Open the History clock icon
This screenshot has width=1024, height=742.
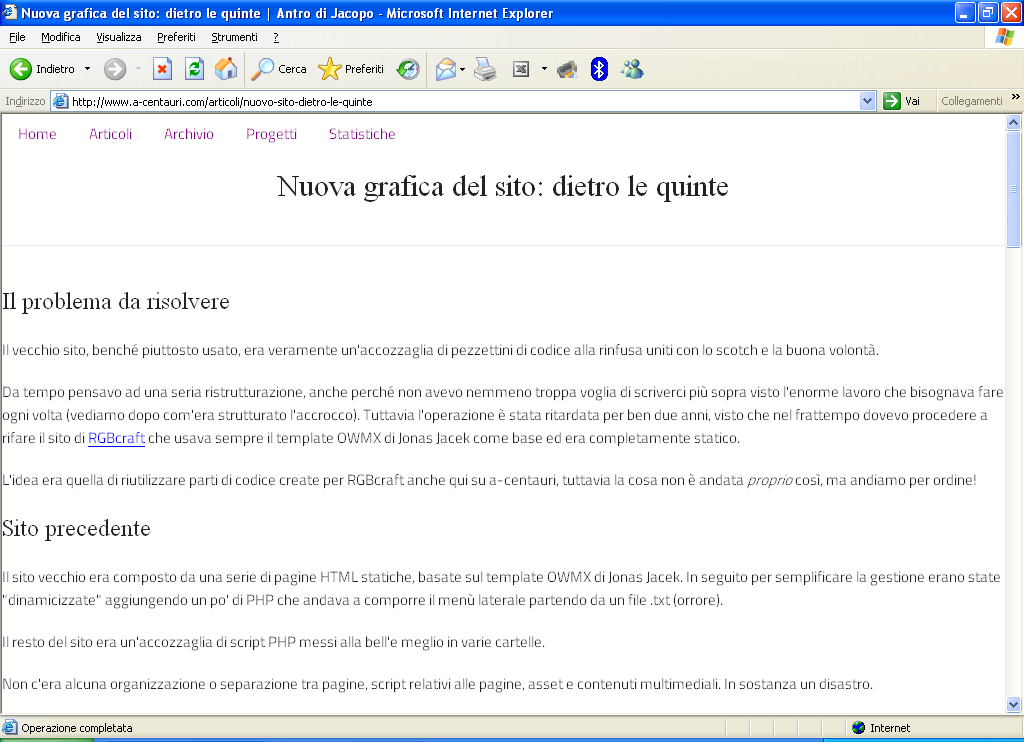pos(408,69)
